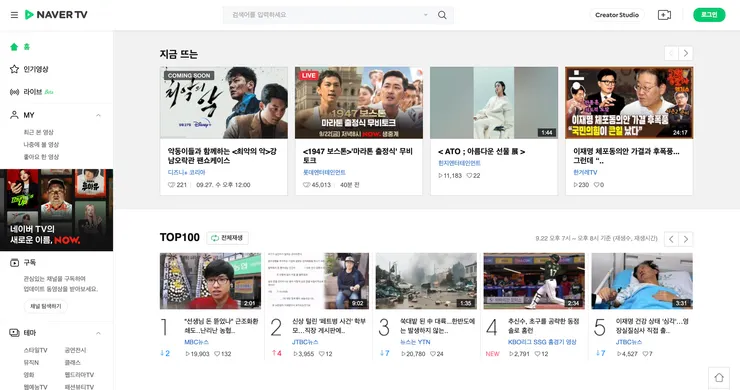This screenshot has width=740, height=390.
Task: Show previous 지금 뜨는 videos
Action: point(671,53)
